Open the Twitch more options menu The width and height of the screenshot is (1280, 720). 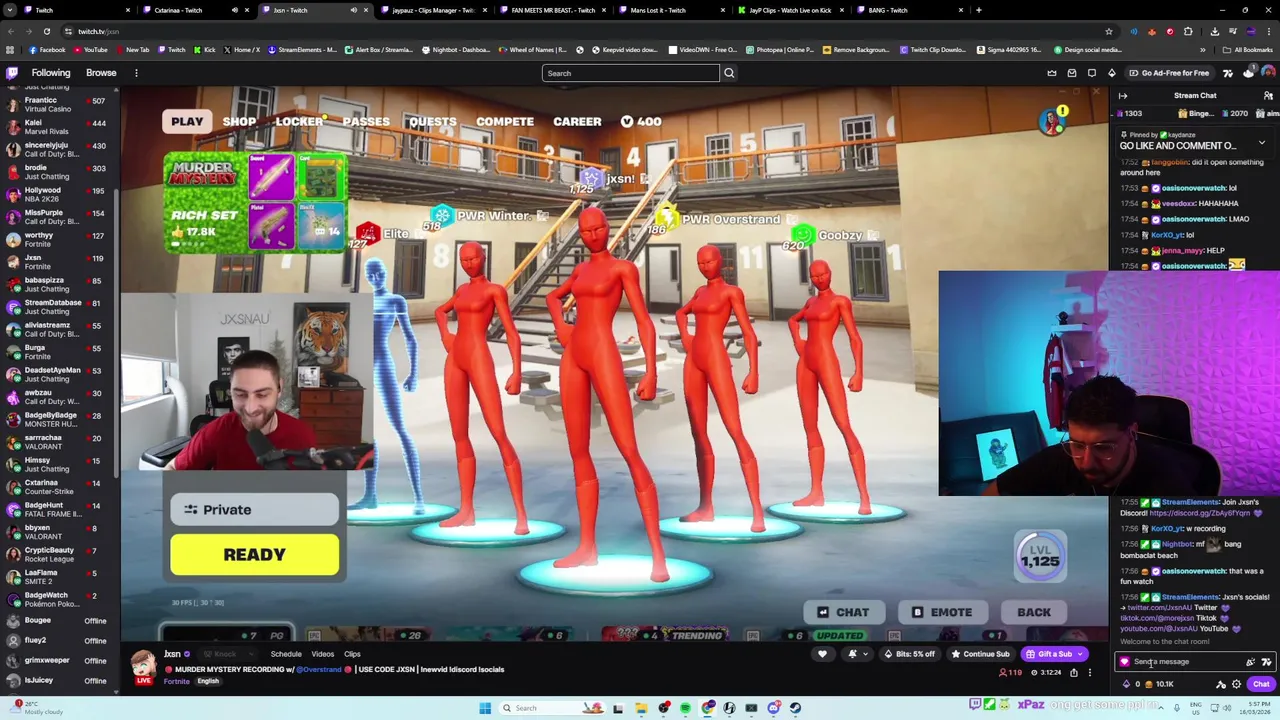pyautogui.click(x=136, y=73)
